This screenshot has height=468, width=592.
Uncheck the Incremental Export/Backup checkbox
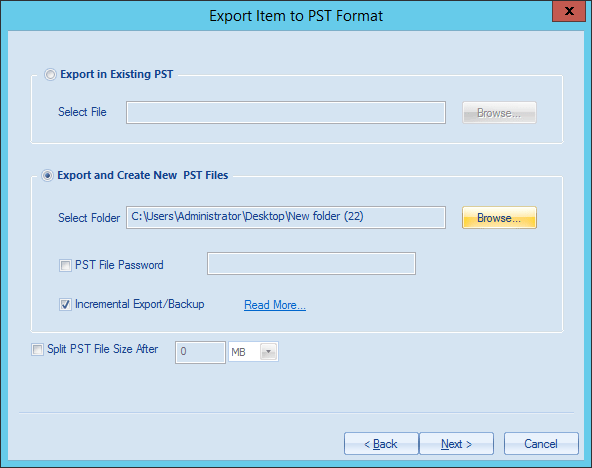coord(65,304)
